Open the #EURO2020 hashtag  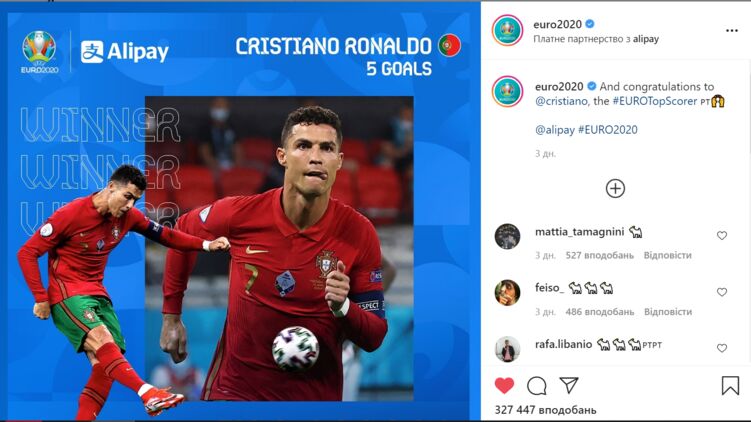608,130
